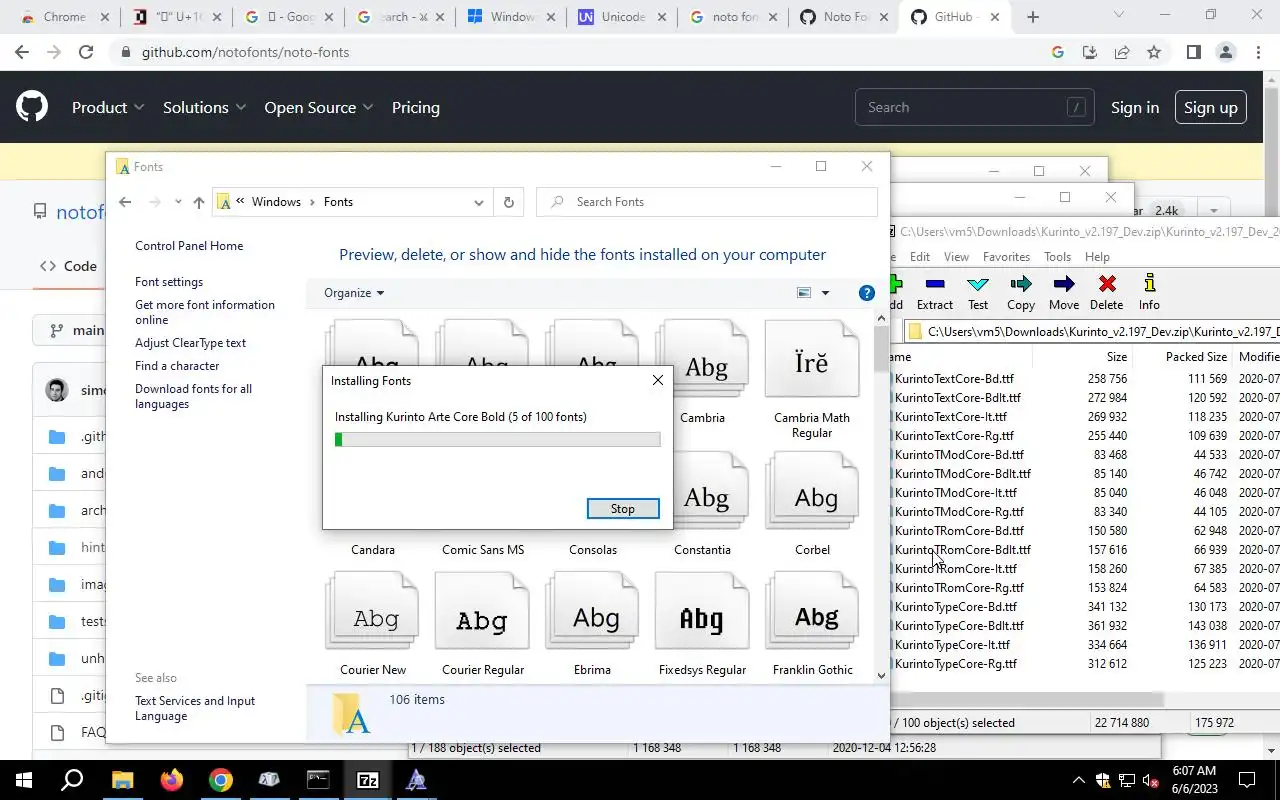1280x800 pixels.
Task: Open Edit menu in 7-Zip
Action: point(920,257)
